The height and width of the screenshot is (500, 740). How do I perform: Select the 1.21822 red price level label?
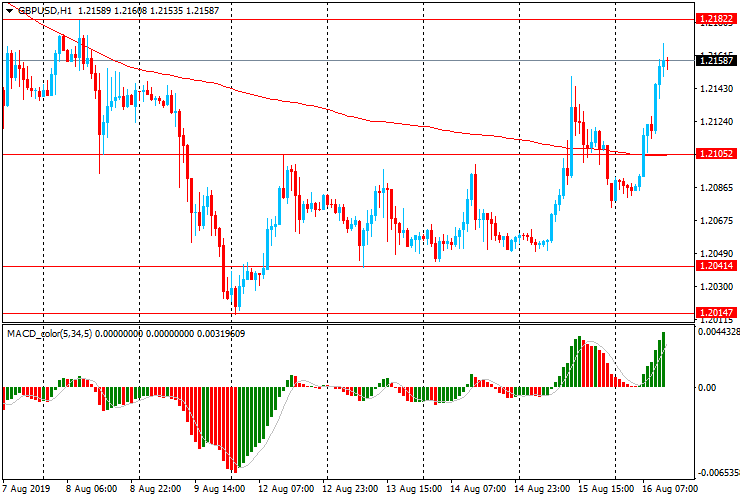coord(716,19)
